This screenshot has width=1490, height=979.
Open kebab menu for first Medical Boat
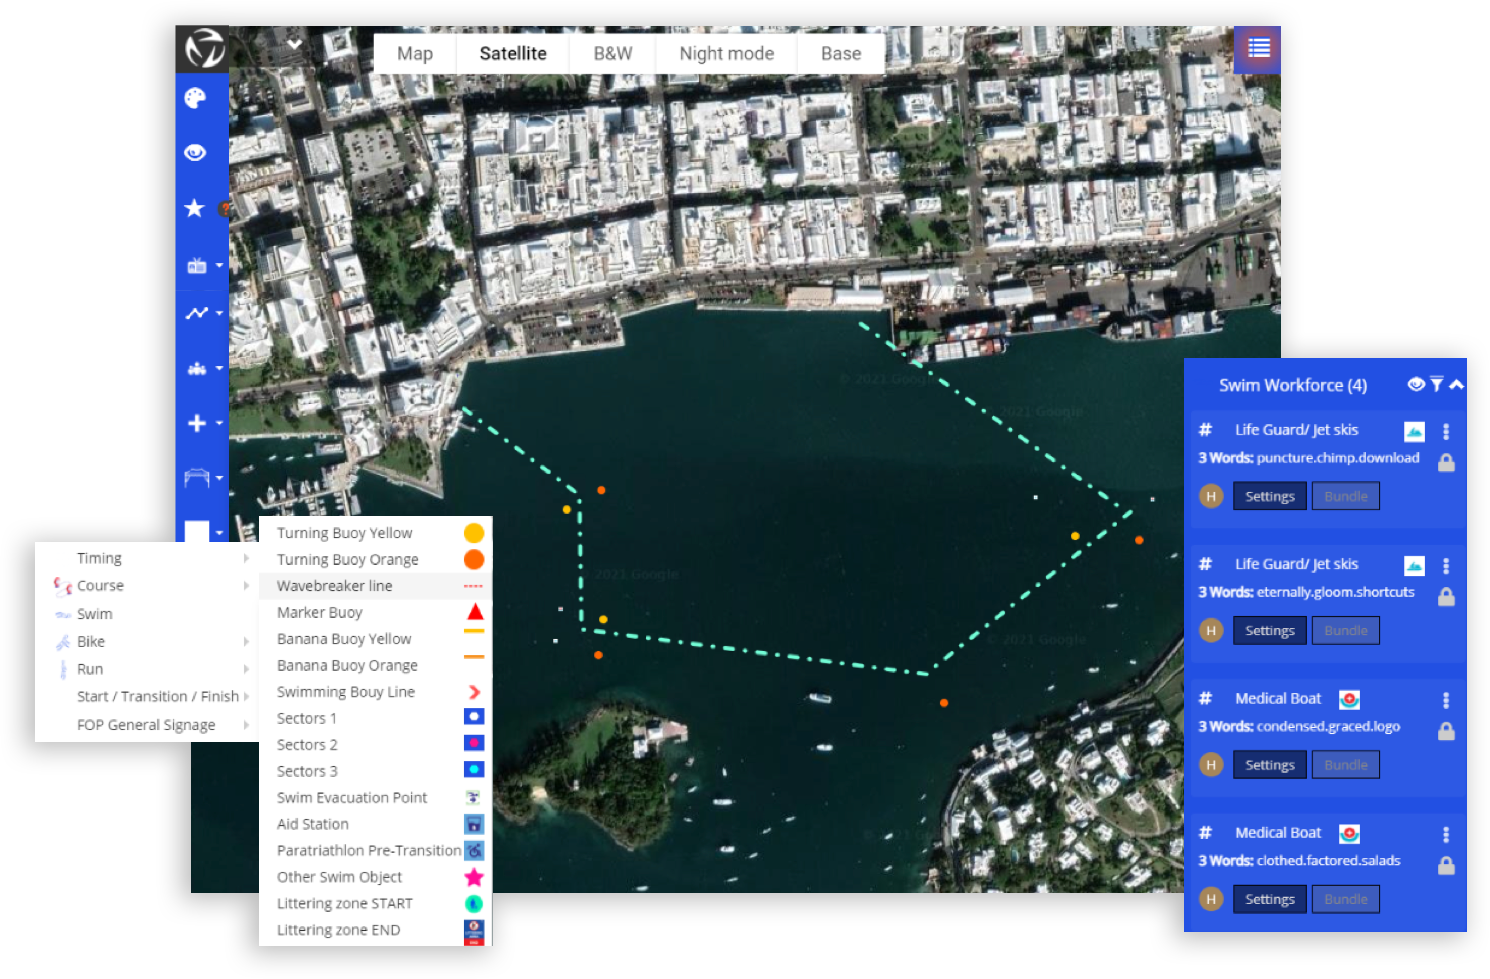tap(1446, 700)
